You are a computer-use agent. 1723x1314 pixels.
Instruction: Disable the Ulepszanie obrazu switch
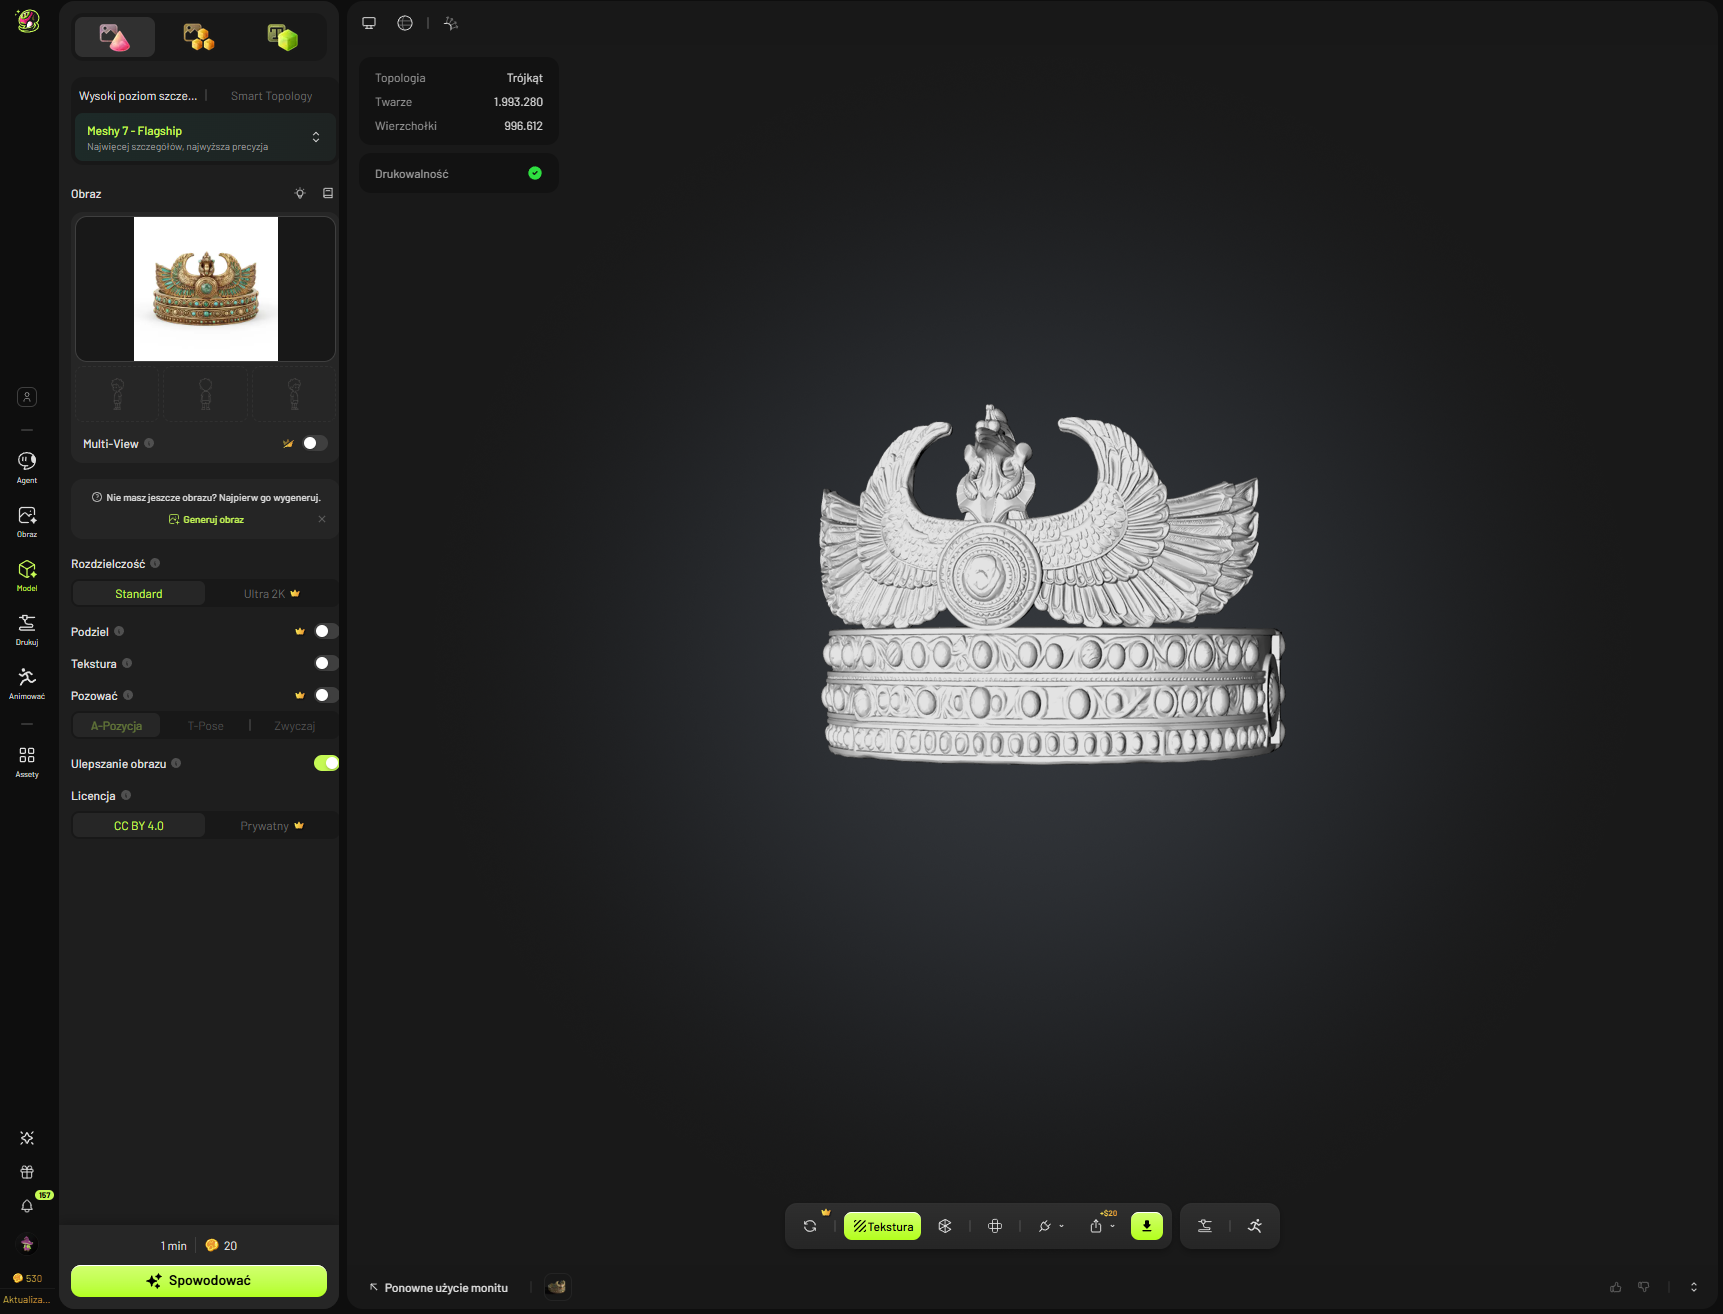pyautogui.click(x=326, y=763)
